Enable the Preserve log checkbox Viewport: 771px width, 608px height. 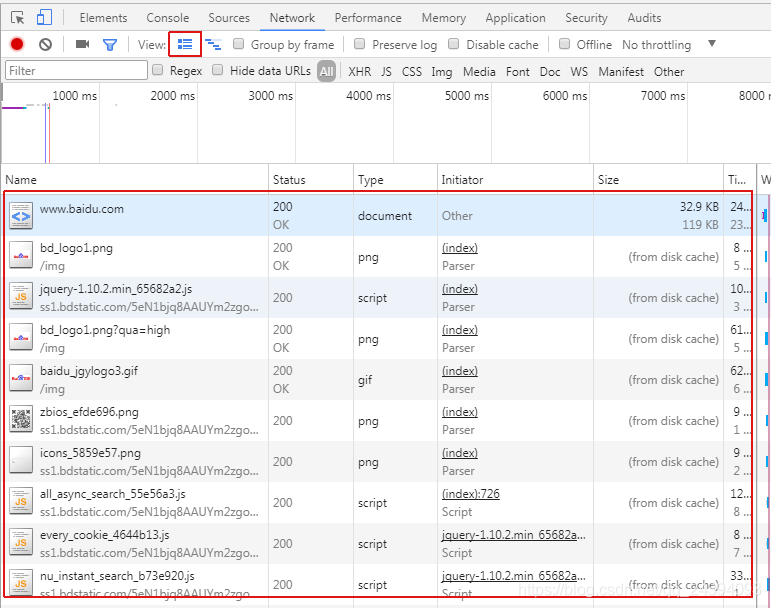point(359,44)
